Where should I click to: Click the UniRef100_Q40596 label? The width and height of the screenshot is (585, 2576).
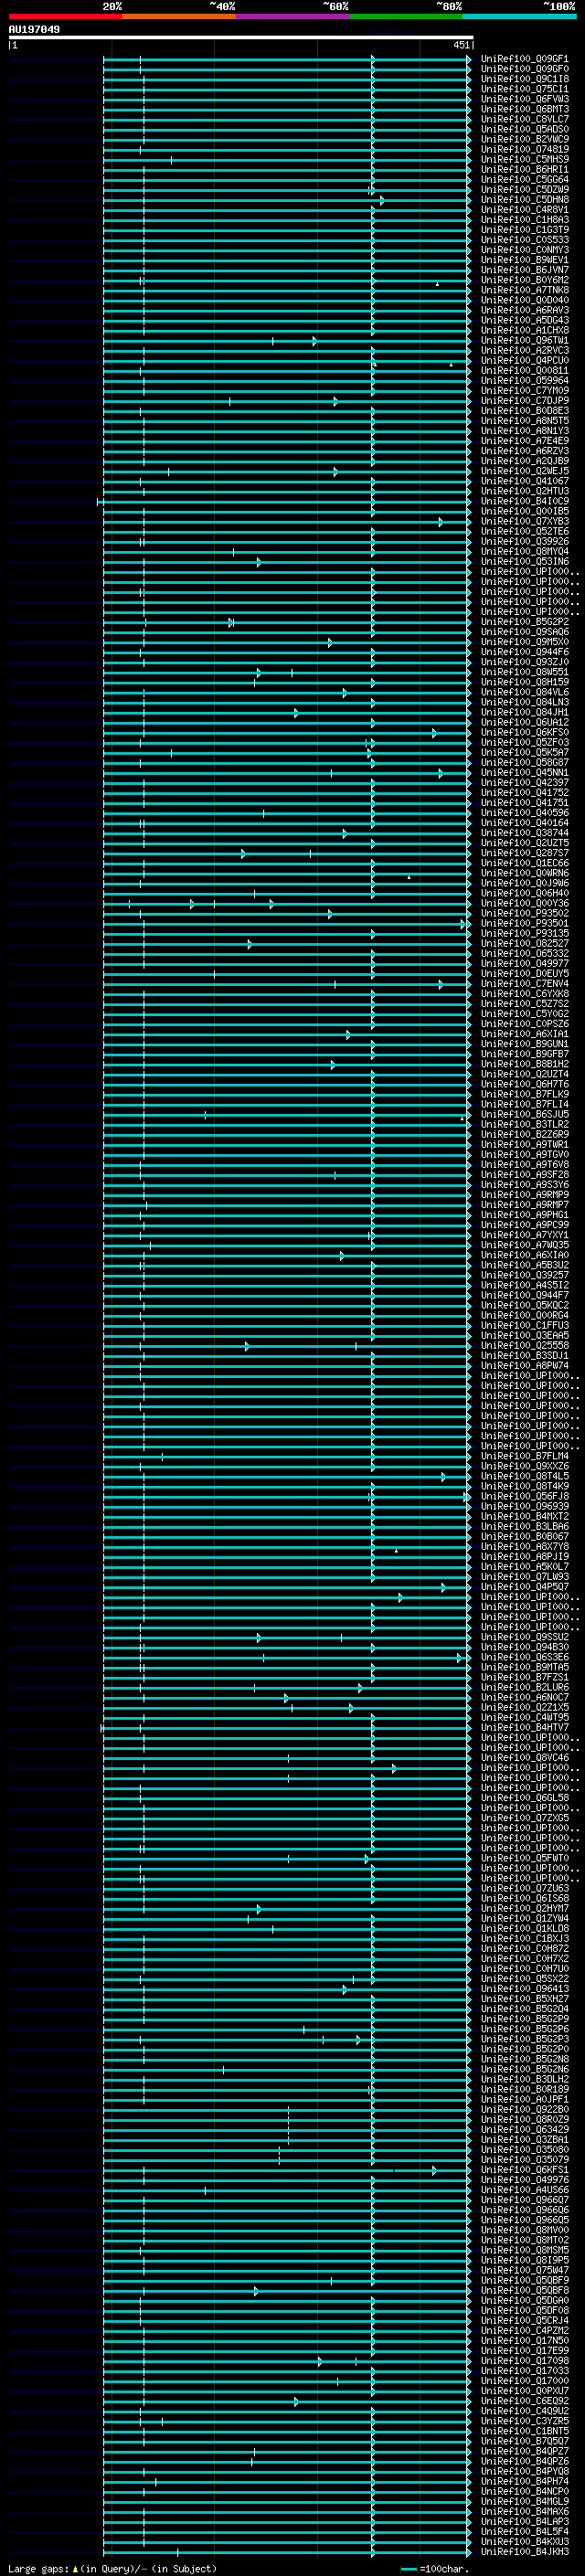[x=525, y=813]
